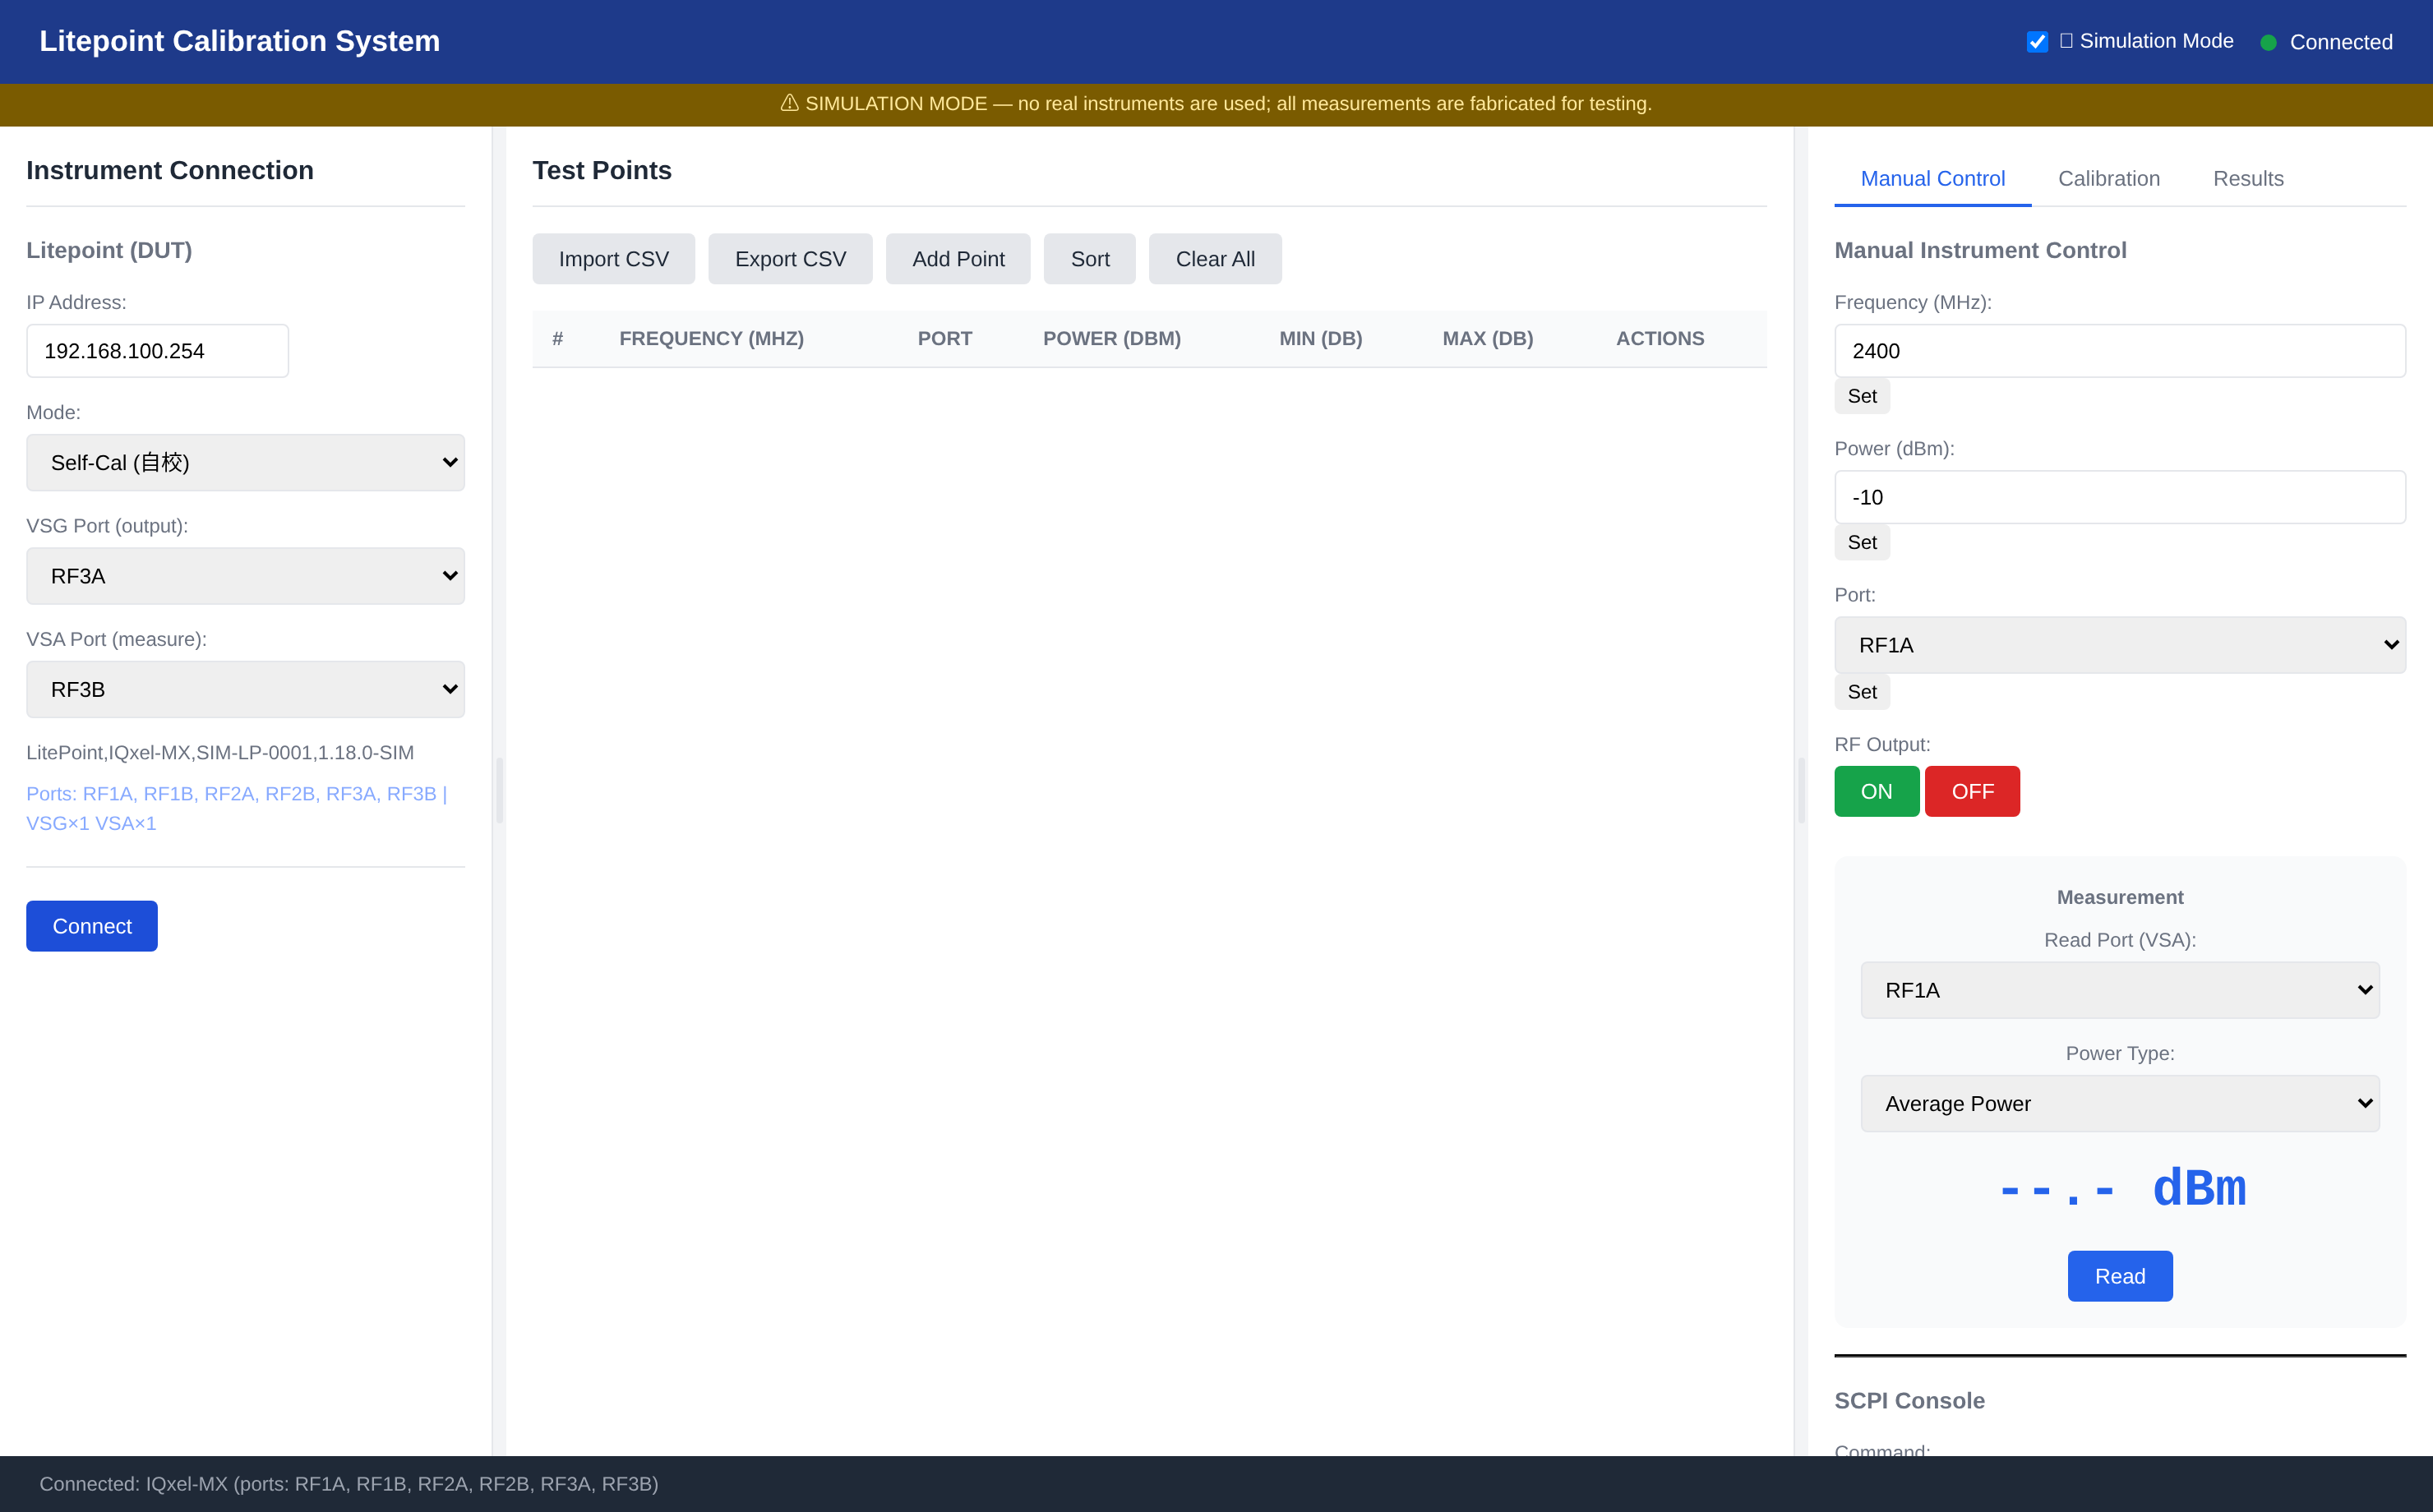Click Import CSV button

[613, 259]
